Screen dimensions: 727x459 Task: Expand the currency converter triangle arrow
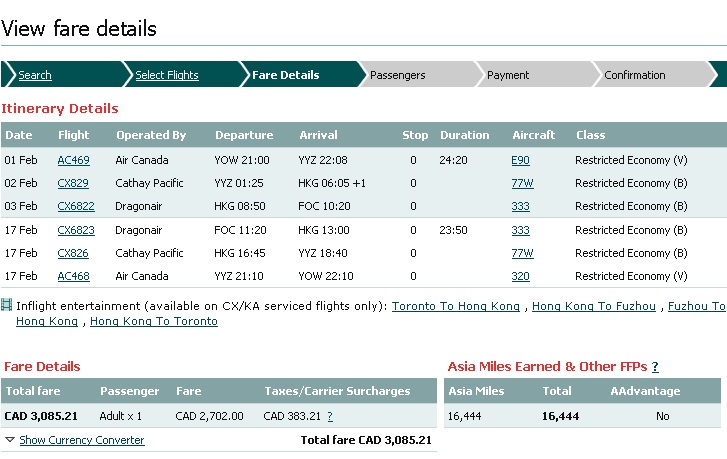pos(9,440)
